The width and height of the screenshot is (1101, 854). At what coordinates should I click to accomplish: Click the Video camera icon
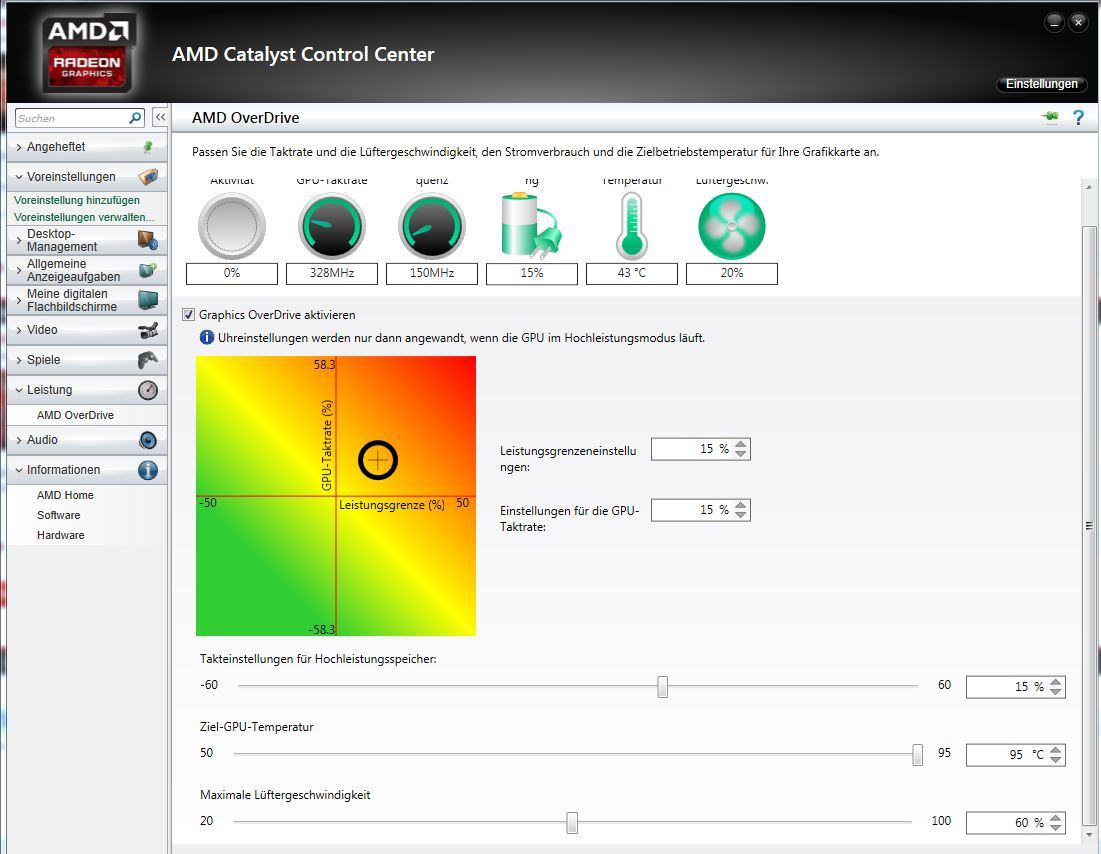pyautogui.click(x=148, y=330)
